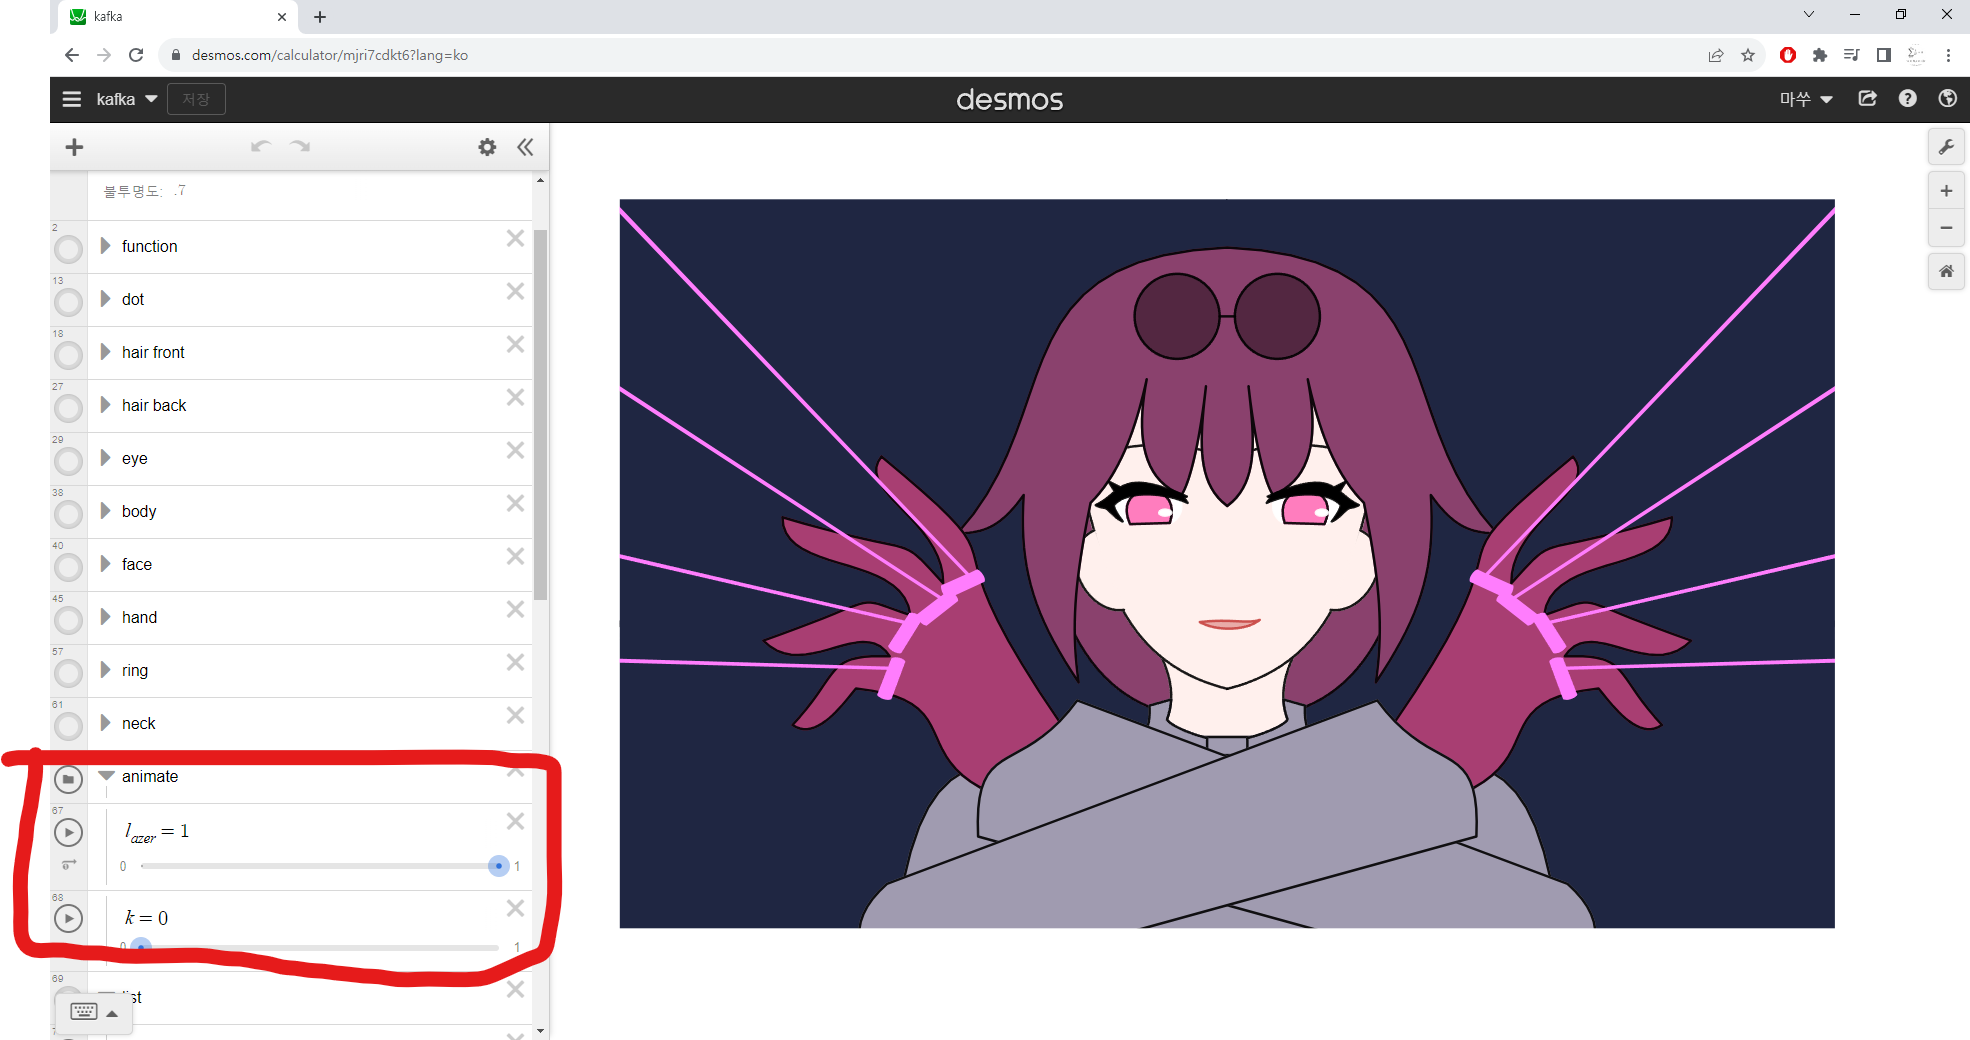Expand the hair front folder
1970x1040 pixels.
click(105, 352)
